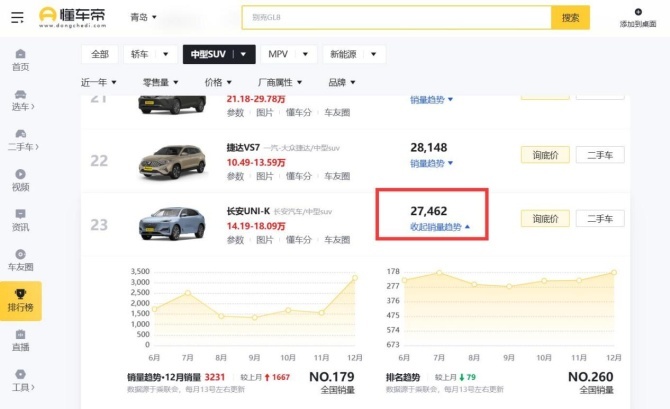Open the 厂商属性 filter dropdown
670x409 pixels.
pos(280,82)
